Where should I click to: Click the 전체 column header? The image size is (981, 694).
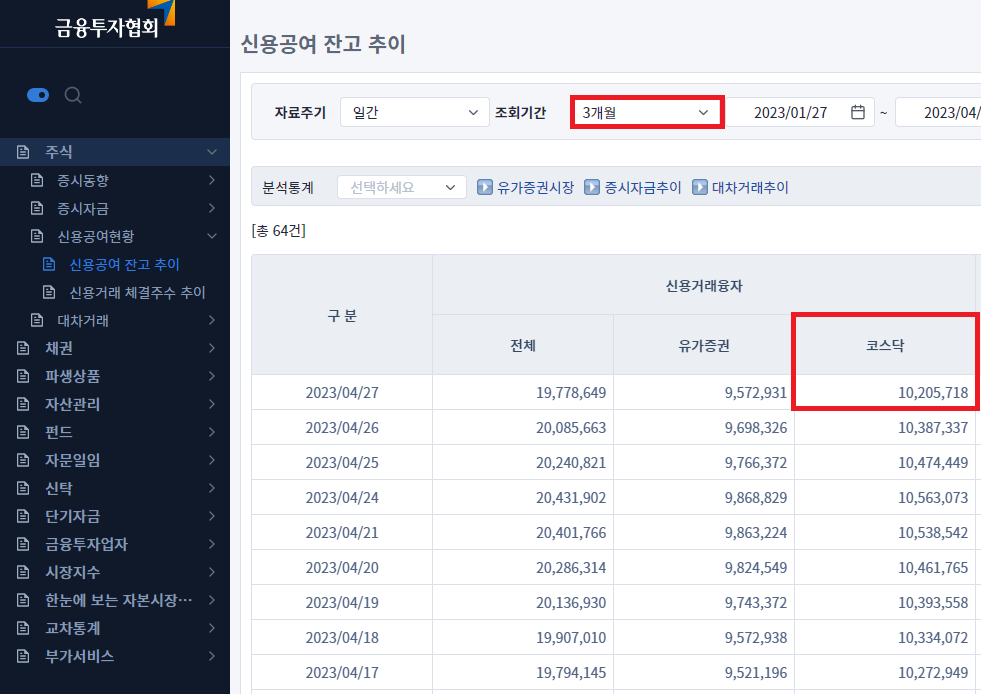pos(523,345)
